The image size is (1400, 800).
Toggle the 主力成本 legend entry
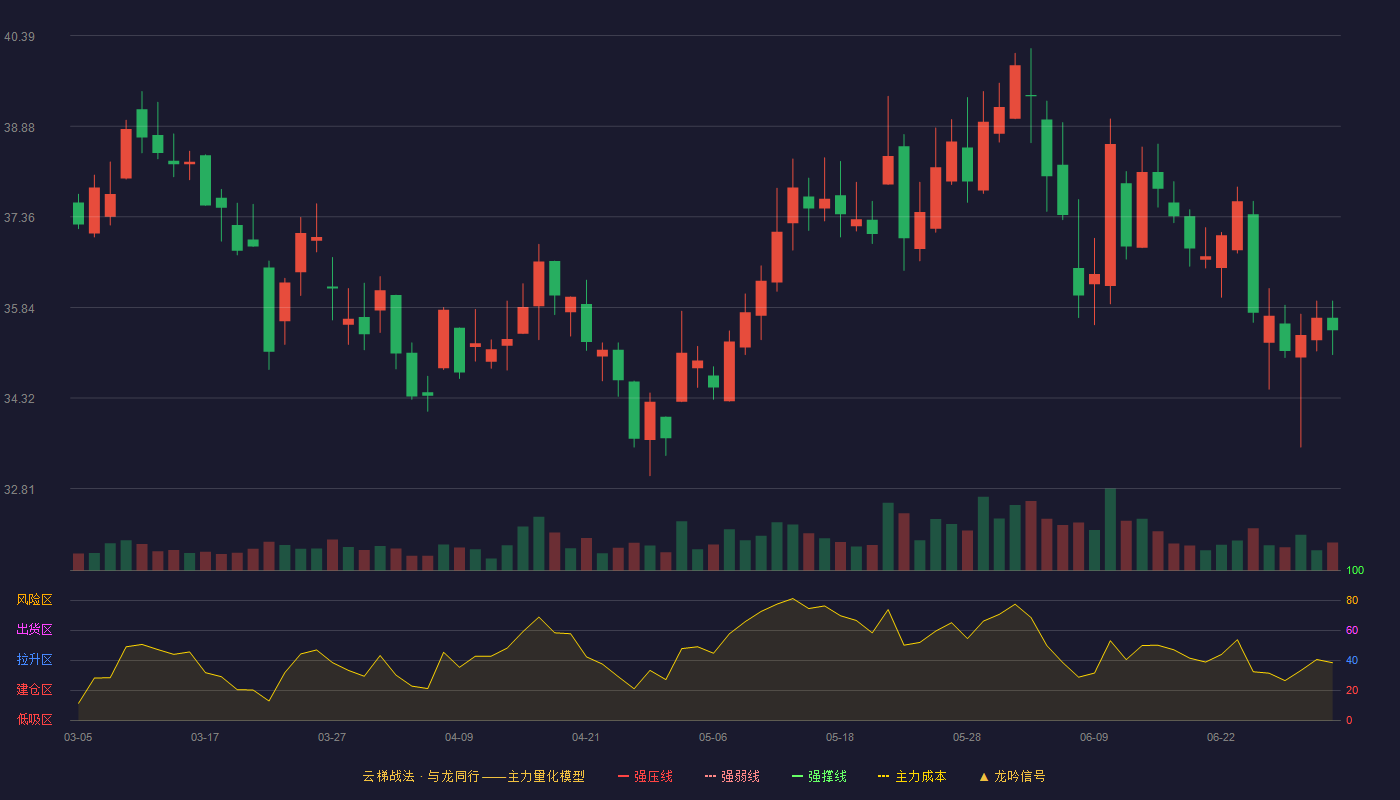tap(912, 776)
